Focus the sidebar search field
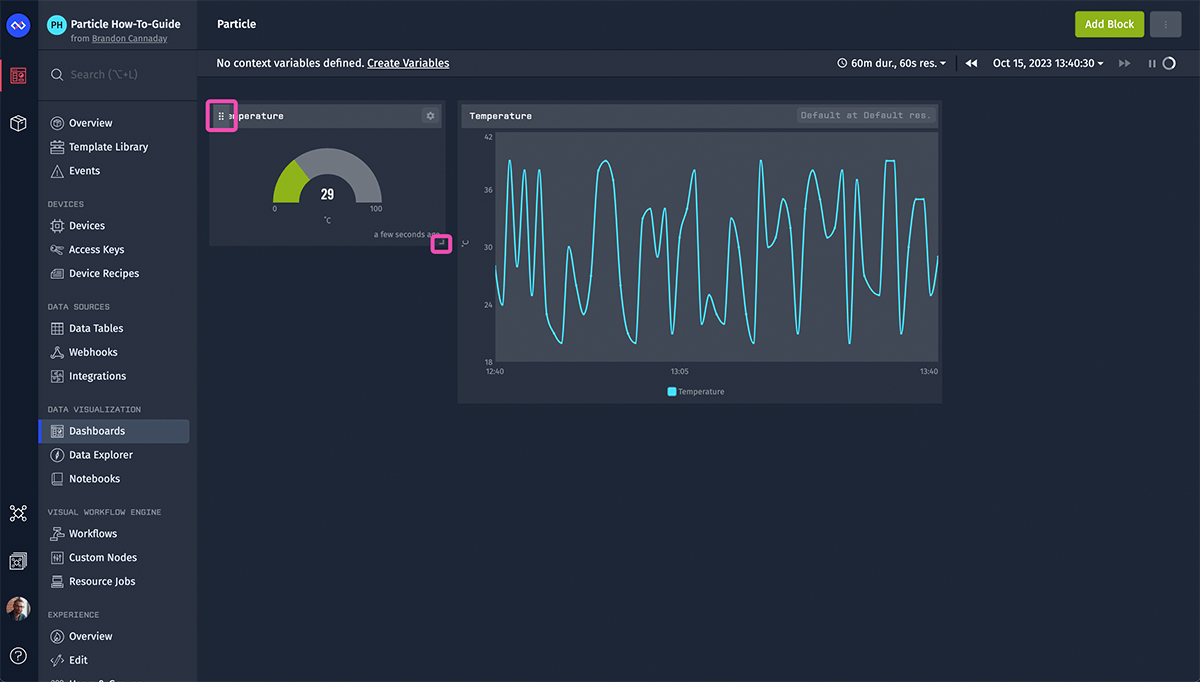1200x682 pixels. (118, 75)
